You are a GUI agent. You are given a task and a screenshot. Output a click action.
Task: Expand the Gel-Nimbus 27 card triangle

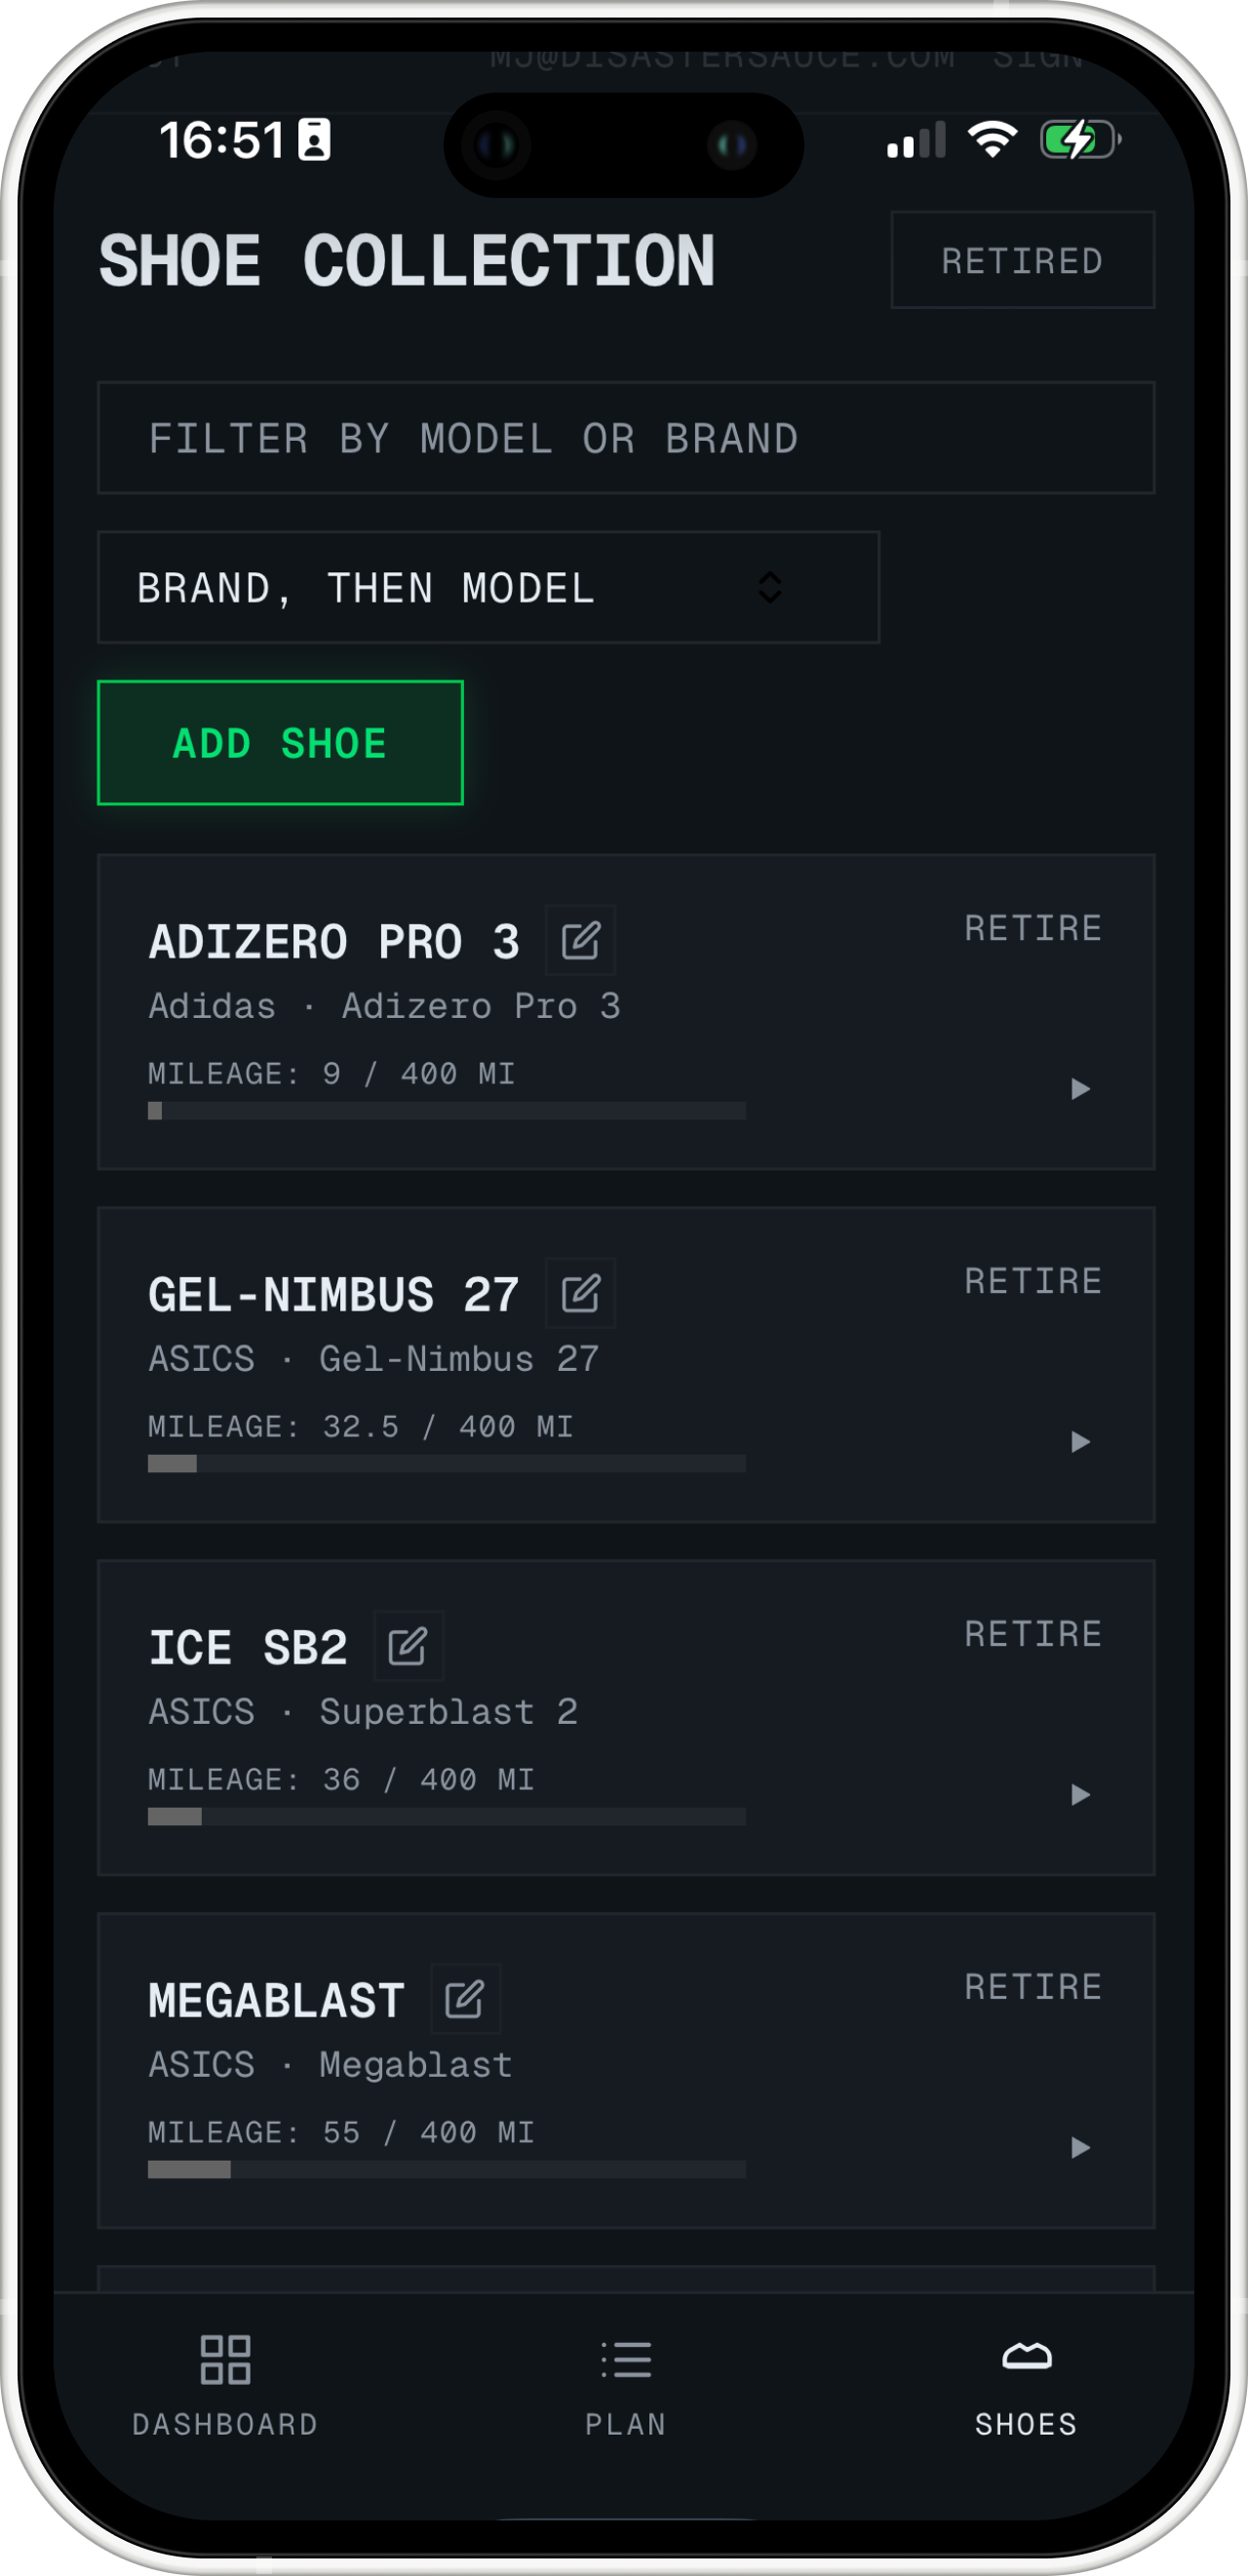click(x=1079, y=1441)
